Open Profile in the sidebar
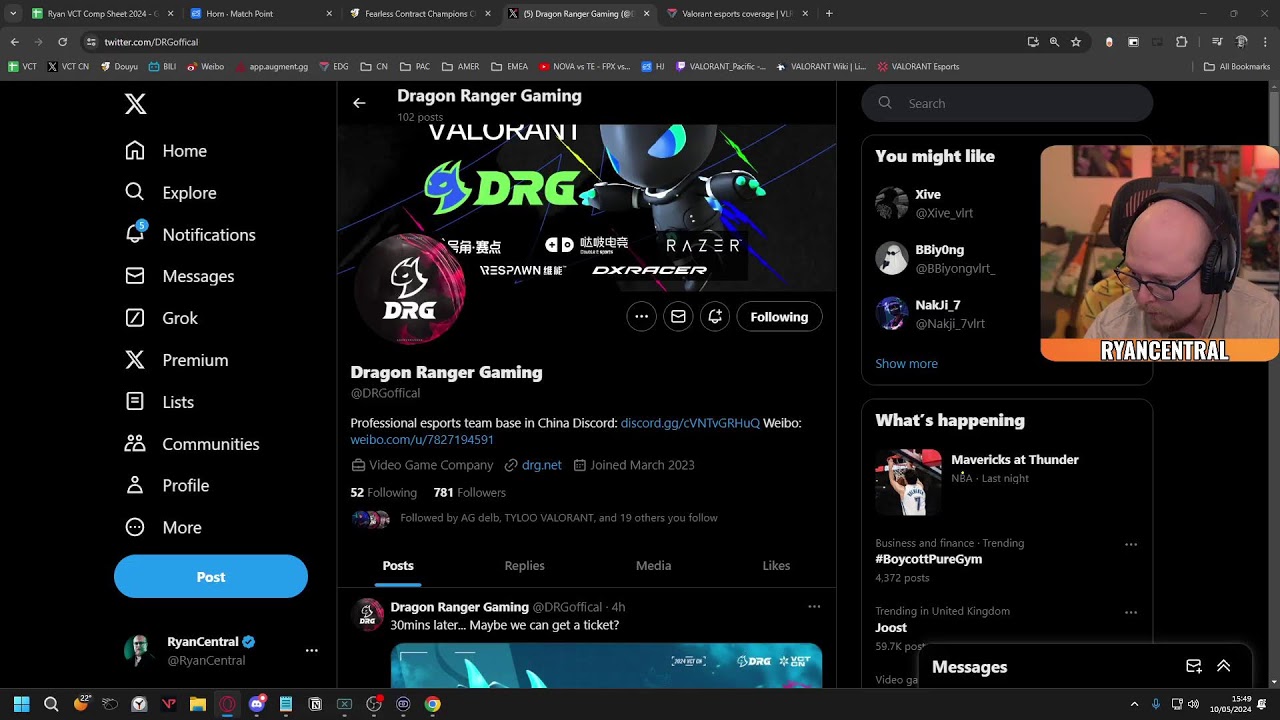The width and height of the screenshot is (1280, 720). click(x=167, y=485)
